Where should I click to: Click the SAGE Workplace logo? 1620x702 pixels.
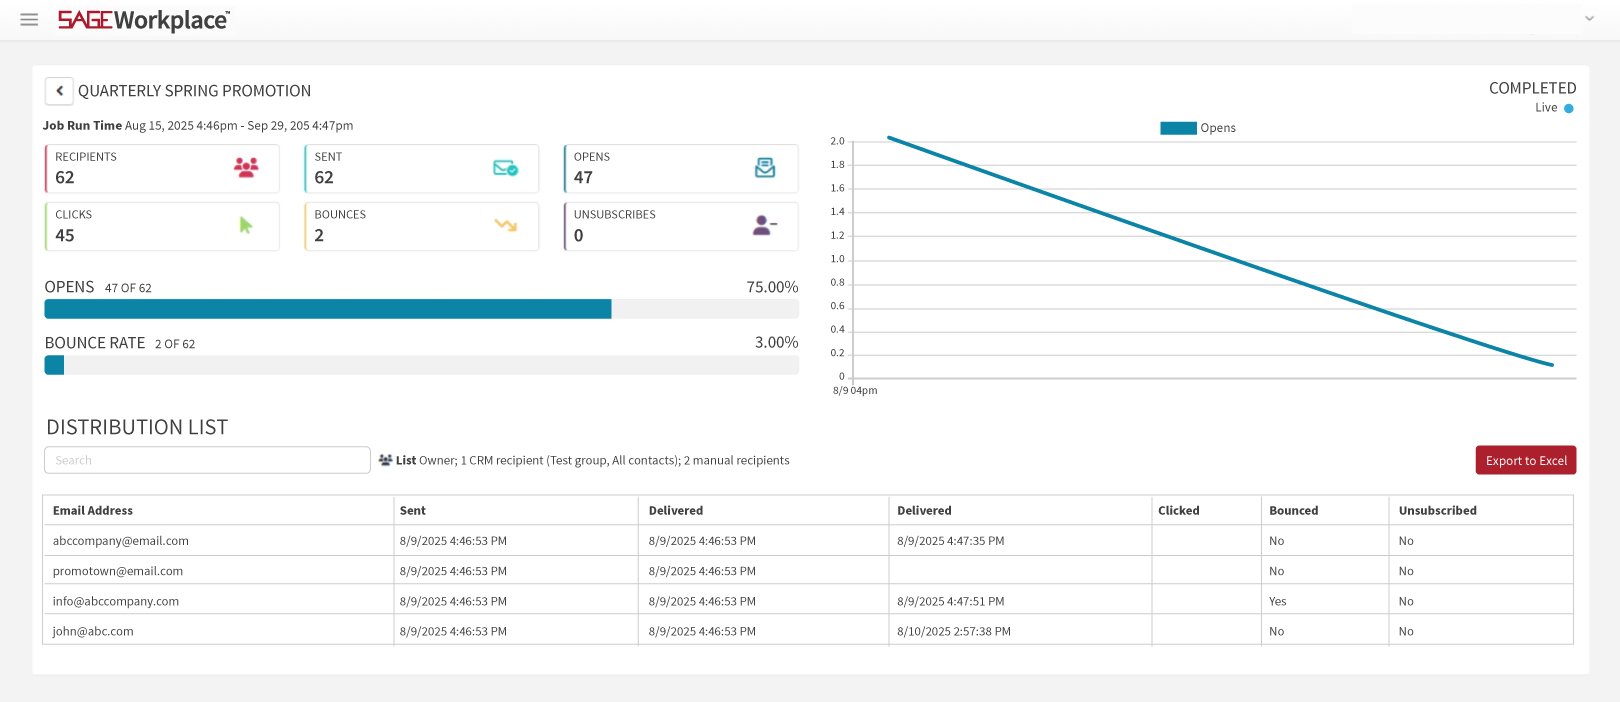click(143, 20)
